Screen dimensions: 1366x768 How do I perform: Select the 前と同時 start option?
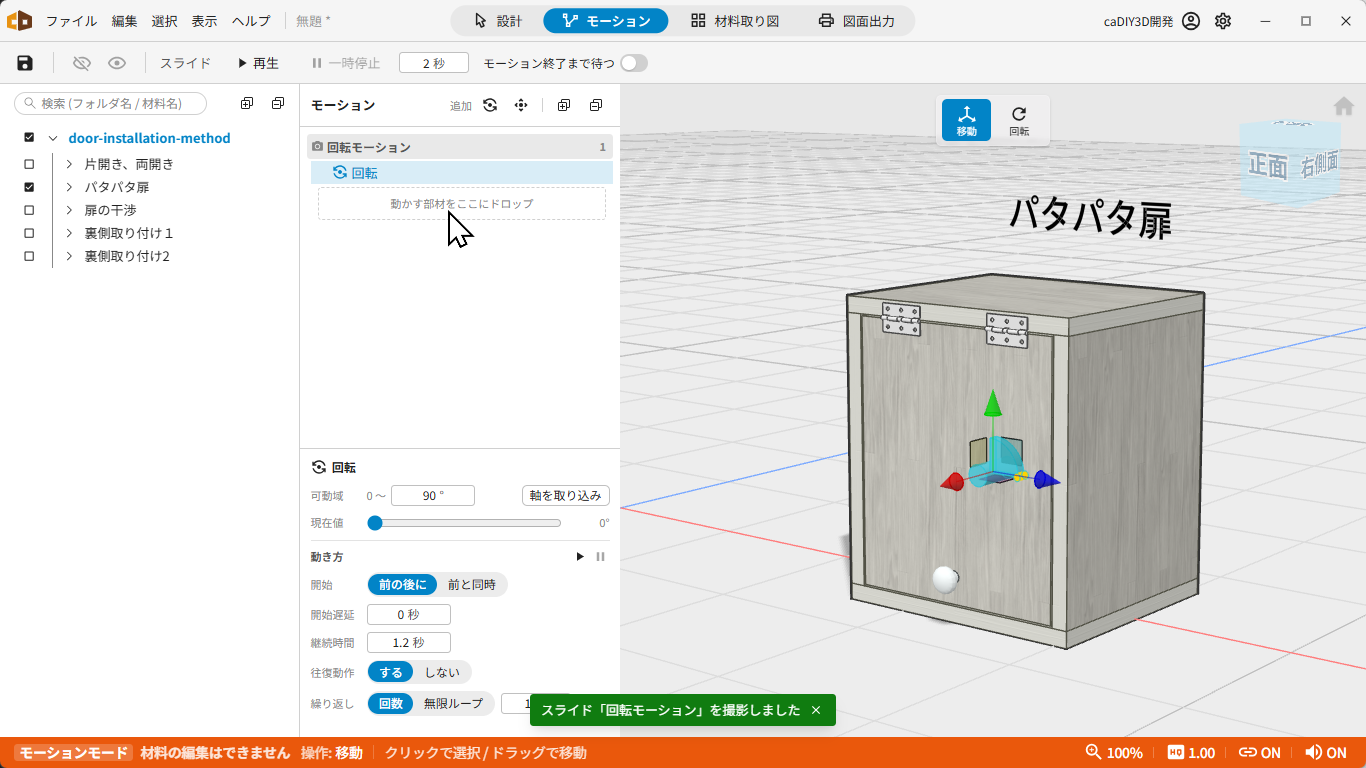(472, 585)
